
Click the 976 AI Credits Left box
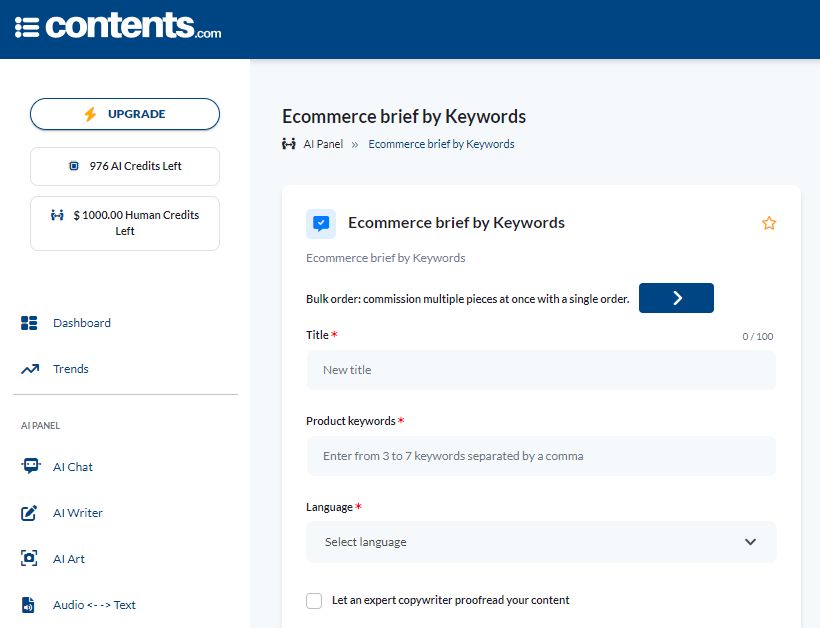point(125,166)
